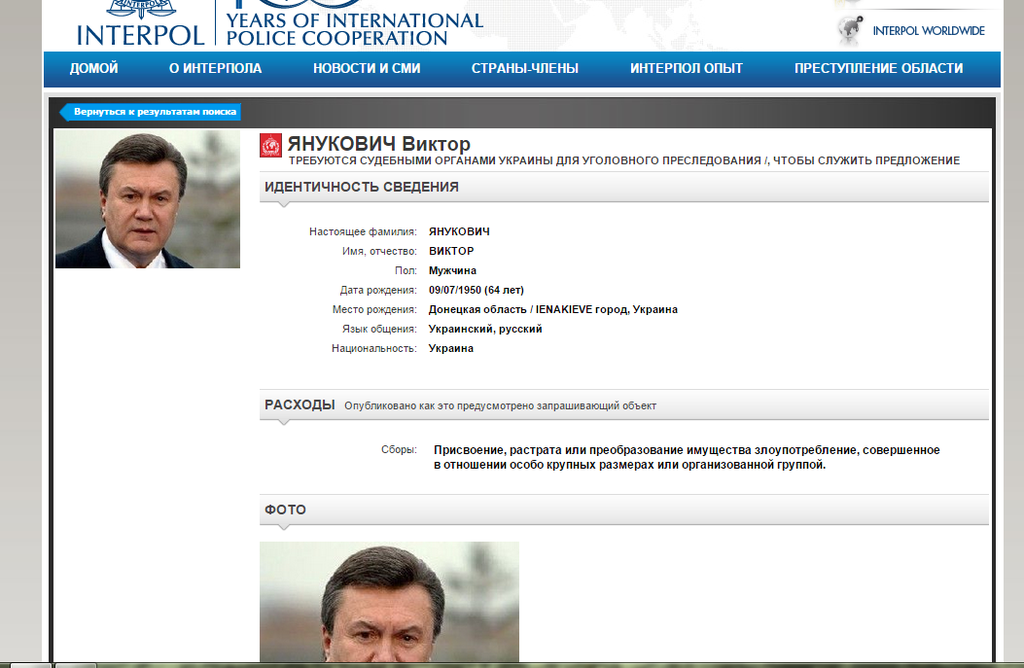This screenshot has height=668, width=1024.
Task: Click the INTERPOL logo at top left
Action: (x=139, y=24)
